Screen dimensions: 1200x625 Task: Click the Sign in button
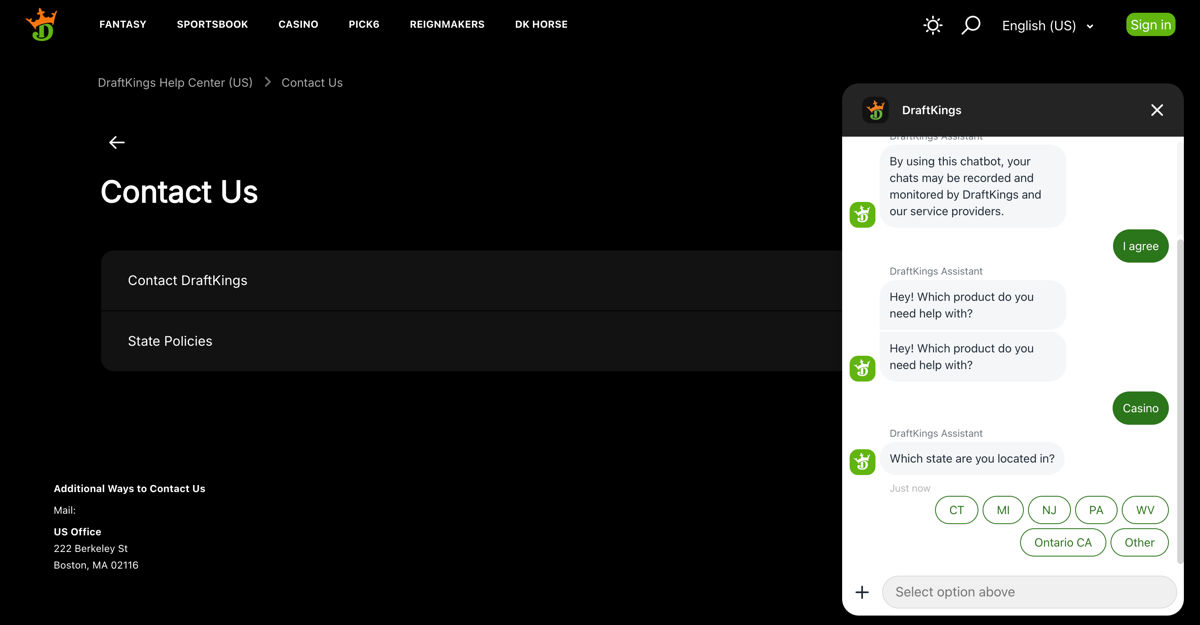coord(1151,25)
